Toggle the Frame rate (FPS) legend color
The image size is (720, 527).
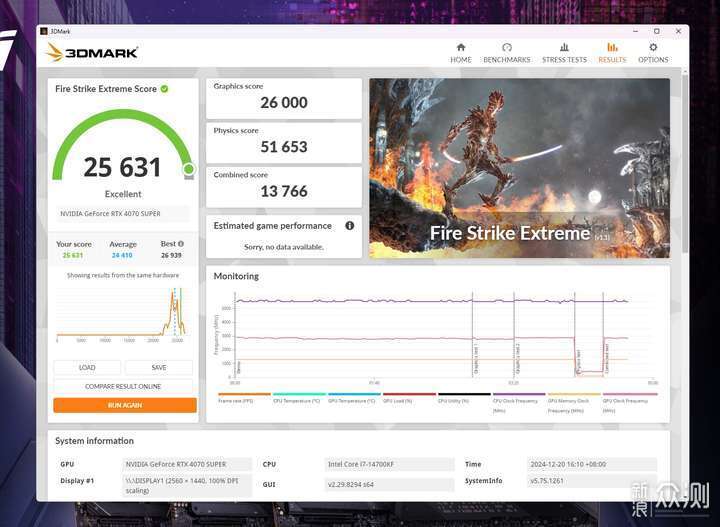point(244,394)
